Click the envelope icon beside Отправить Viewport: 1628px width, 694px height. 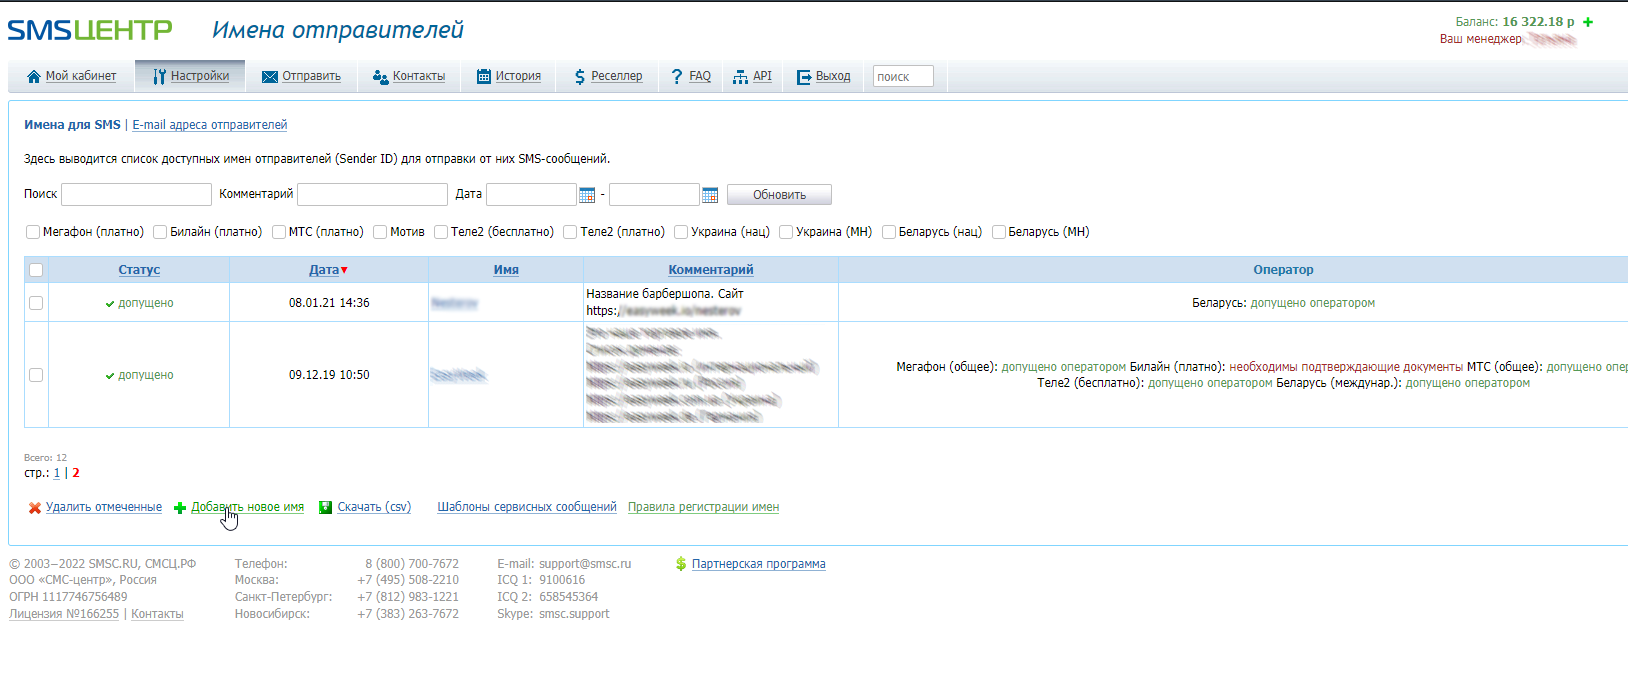[270, 77]
